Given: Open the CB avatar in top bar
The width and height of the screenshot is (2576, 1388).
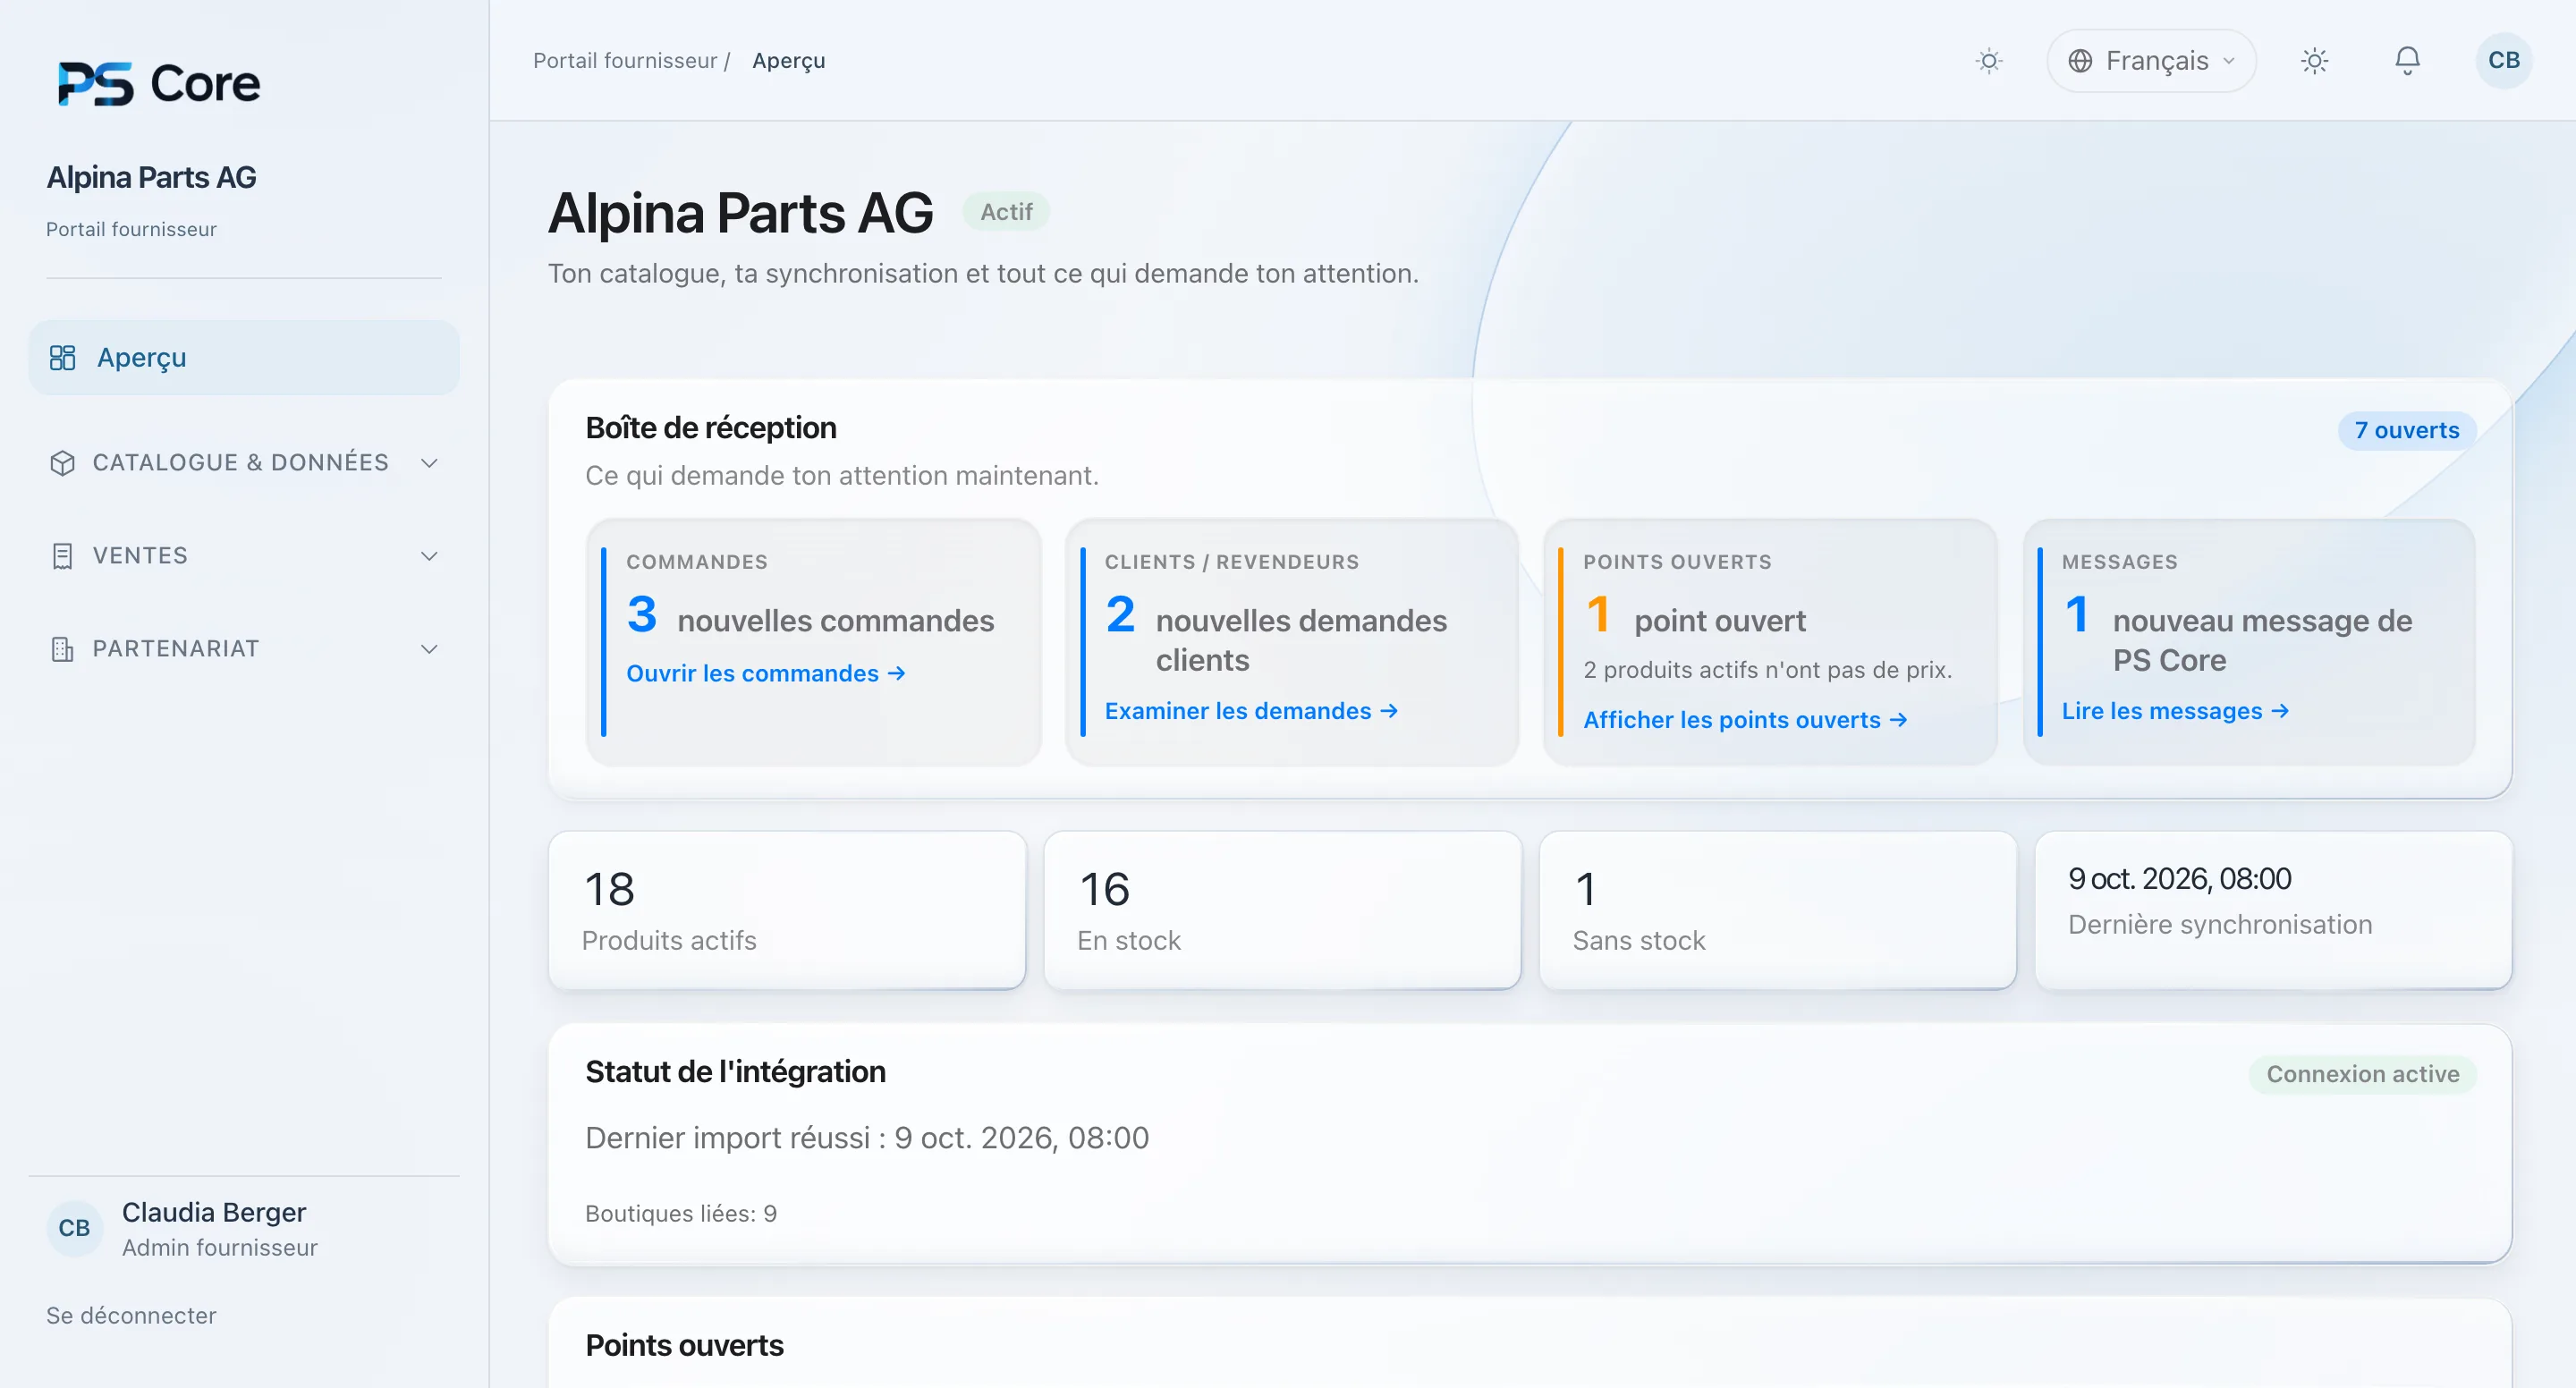Looking at the screenshot, I should coord(2503,61).
